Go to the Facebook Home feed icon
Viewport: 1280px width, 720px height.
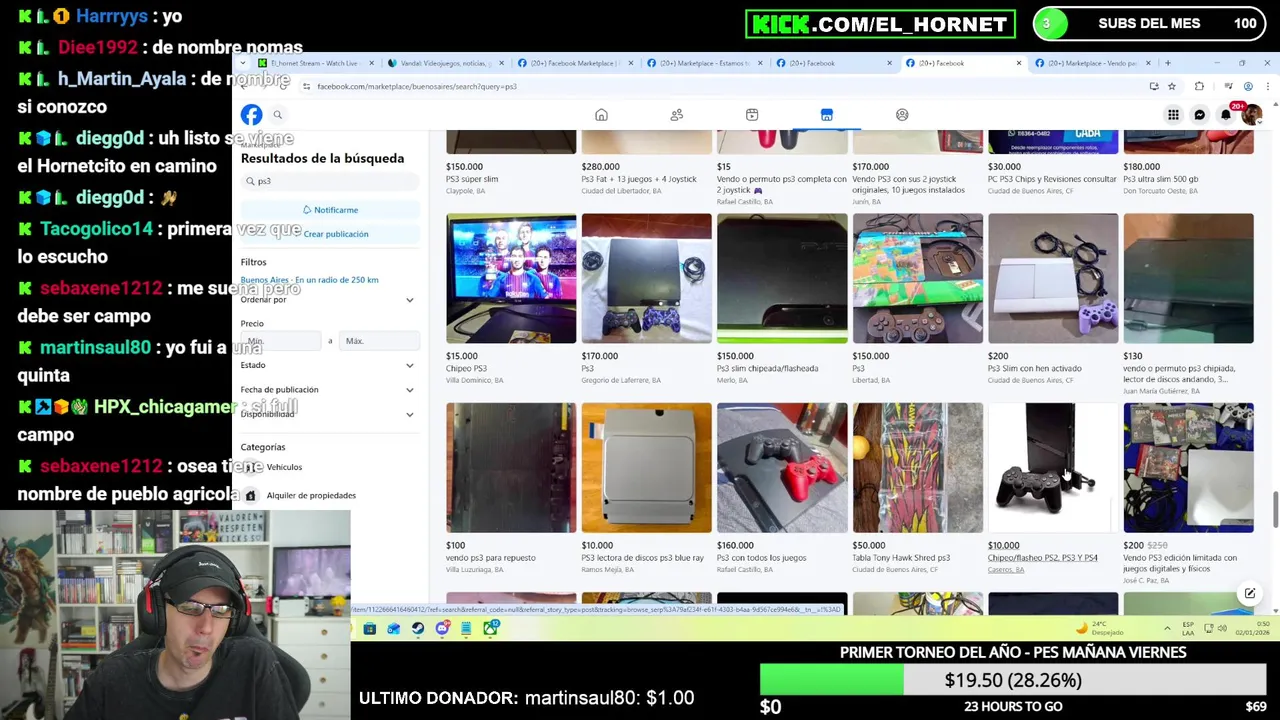pos(601,115)
